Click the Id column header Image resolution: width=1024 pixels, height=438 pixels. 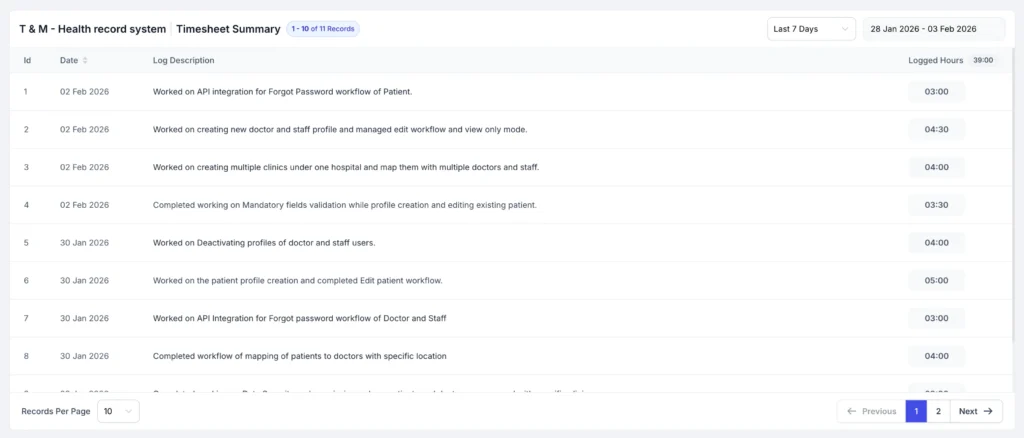point(27,61)
